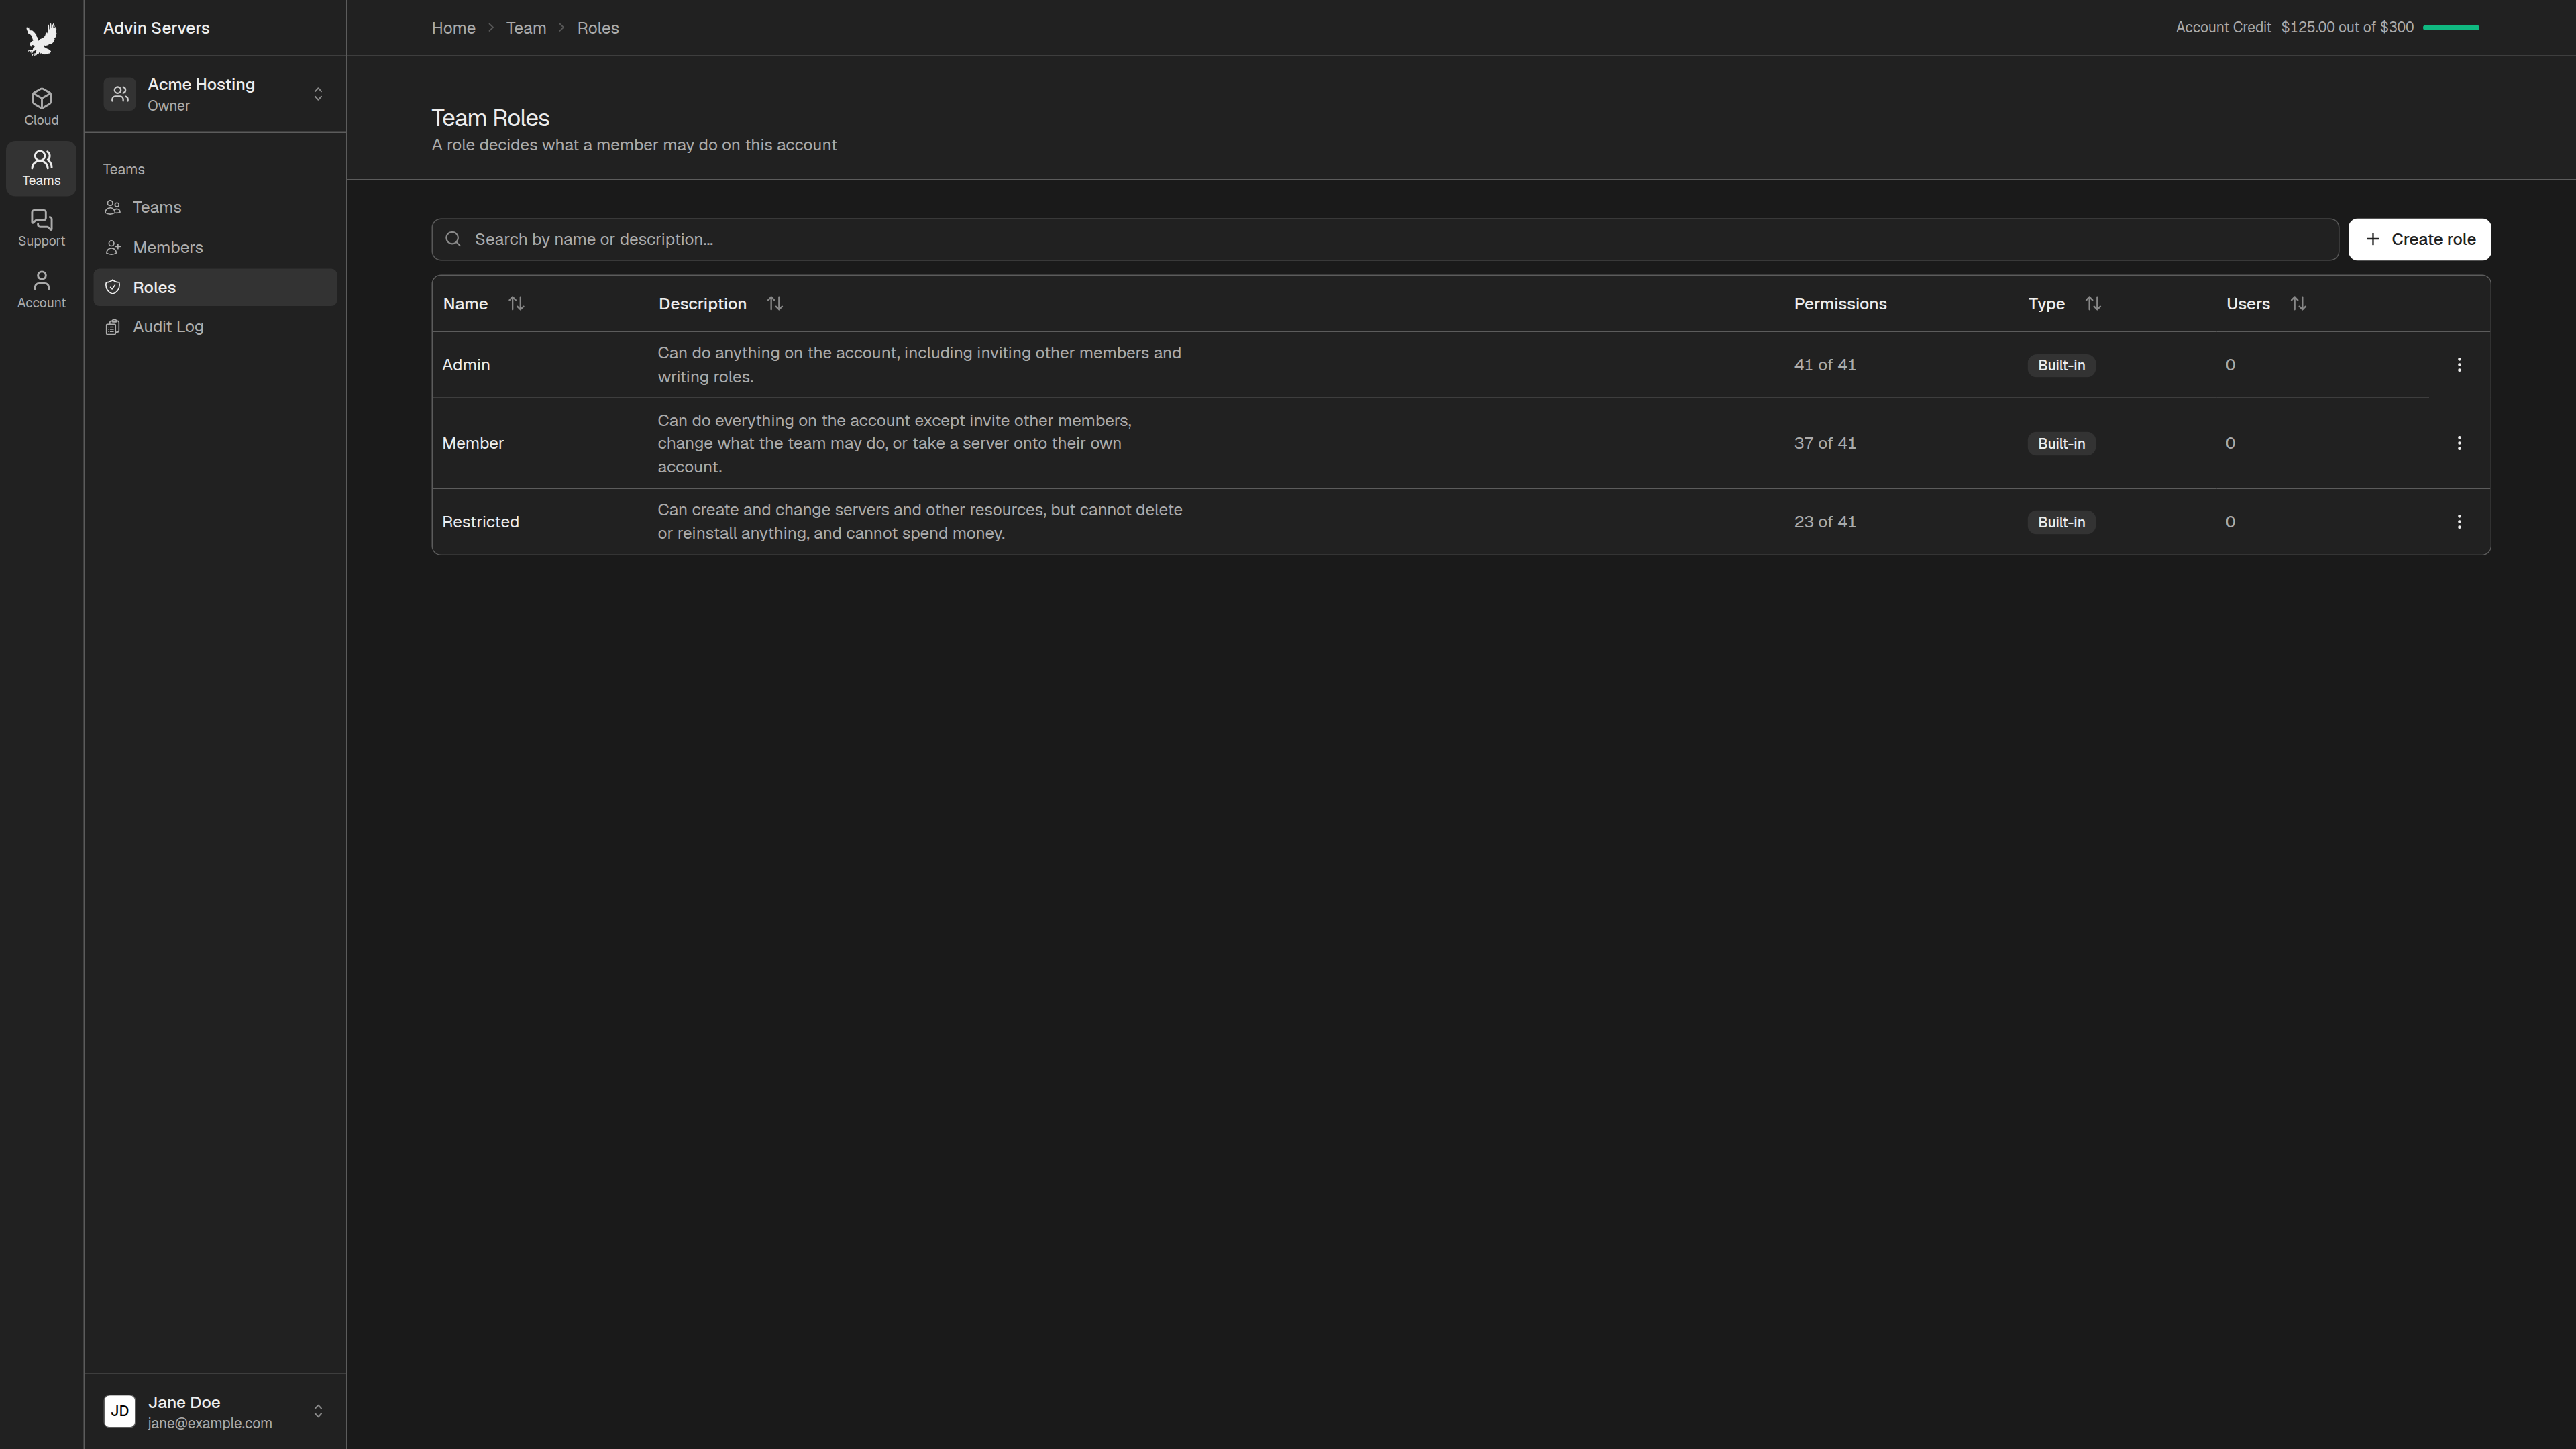
Task: Click the Built-in badge in Member row
Action: [x=2061, y=443]
